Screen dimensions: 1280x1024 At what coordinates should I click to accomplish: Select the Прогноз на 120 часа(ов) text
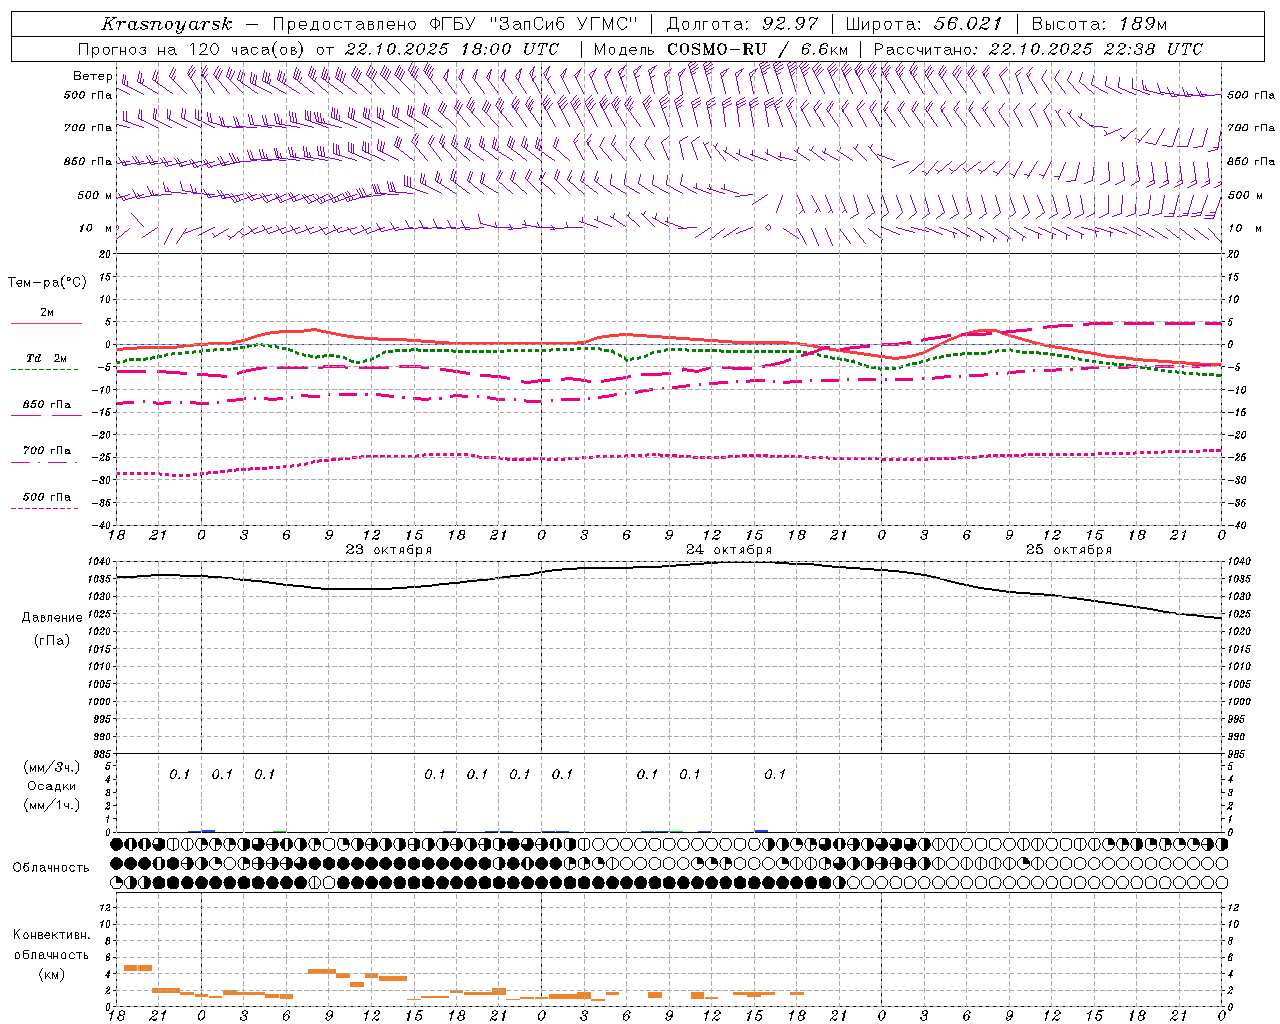pos(193,49)
